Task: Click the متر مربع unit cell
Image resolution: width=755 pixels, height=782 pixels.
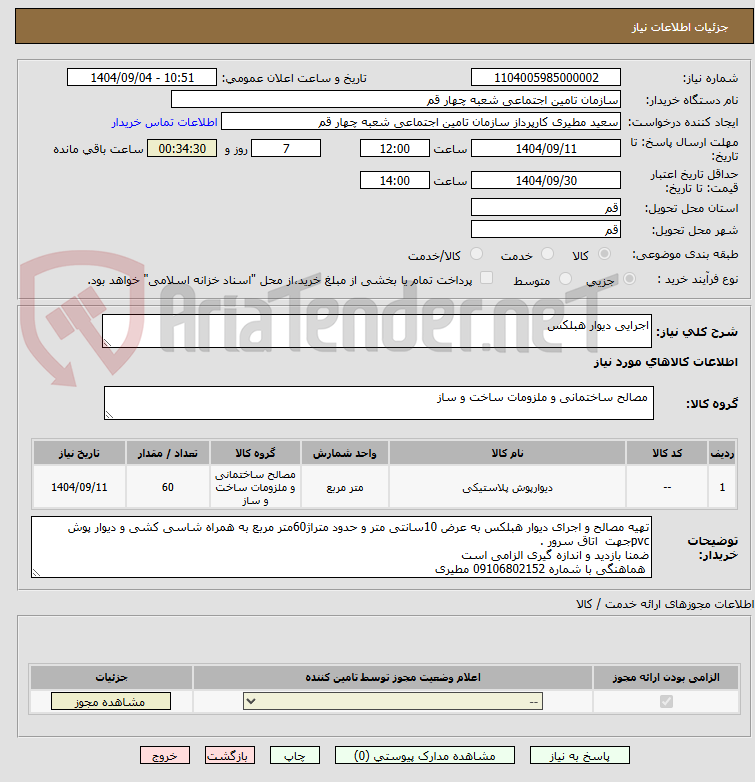Action: click(x=345, y=487)
